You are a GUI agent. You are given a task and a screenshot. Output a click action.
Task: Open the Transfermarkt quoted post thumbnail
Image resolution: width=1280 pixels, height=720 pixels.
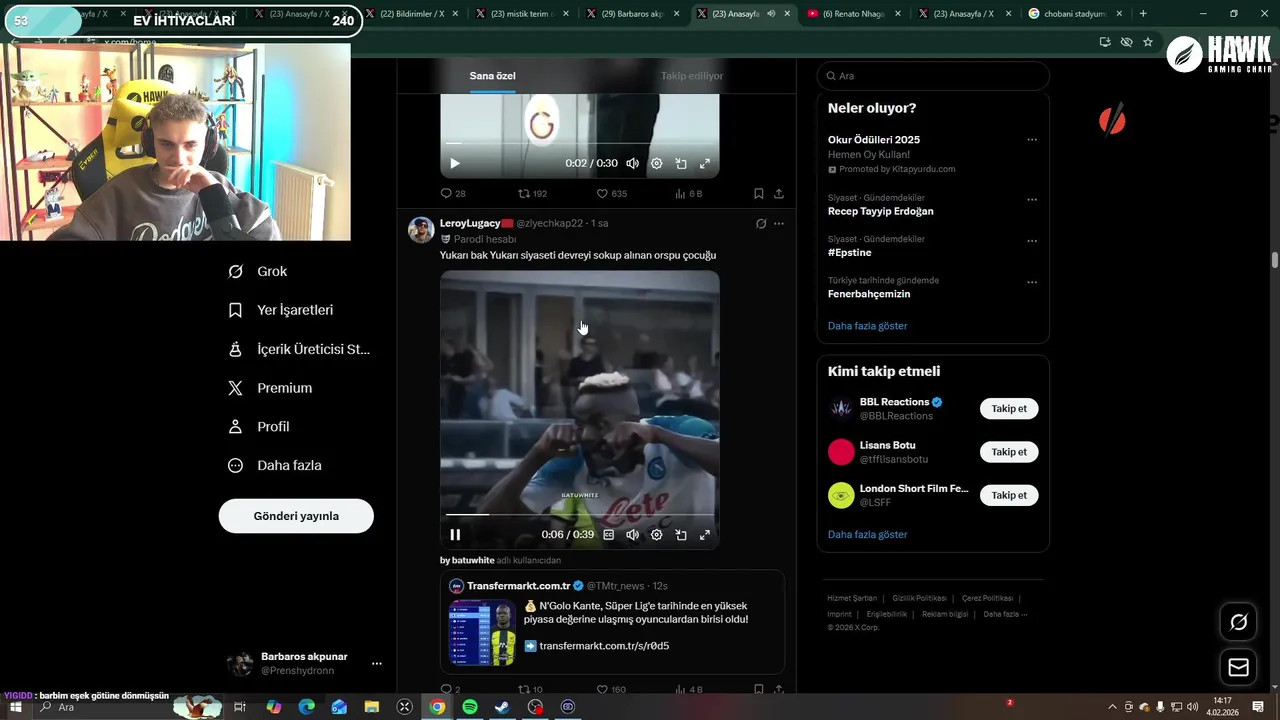pos(482,632)
